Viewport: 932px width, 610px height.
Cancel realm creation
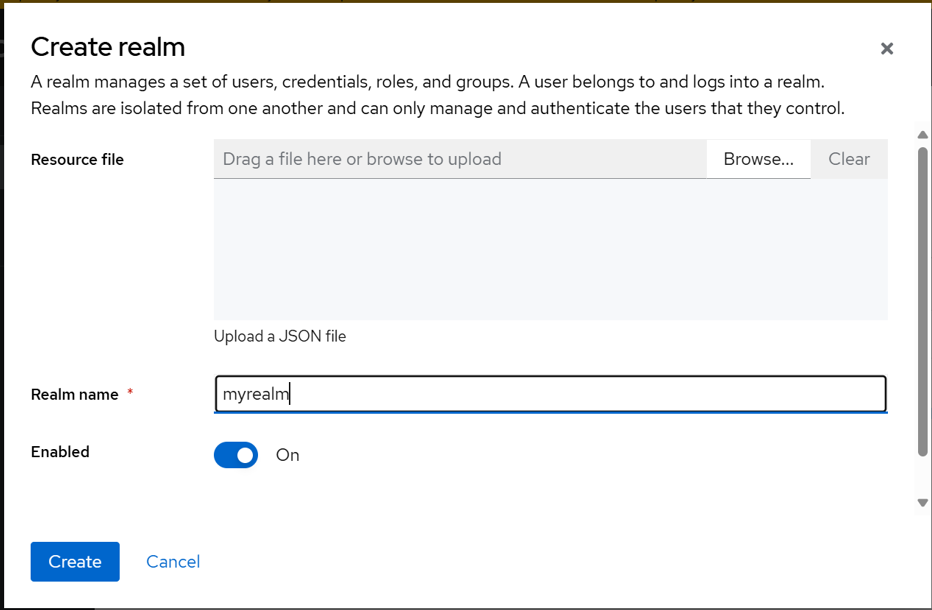(173, 562)
